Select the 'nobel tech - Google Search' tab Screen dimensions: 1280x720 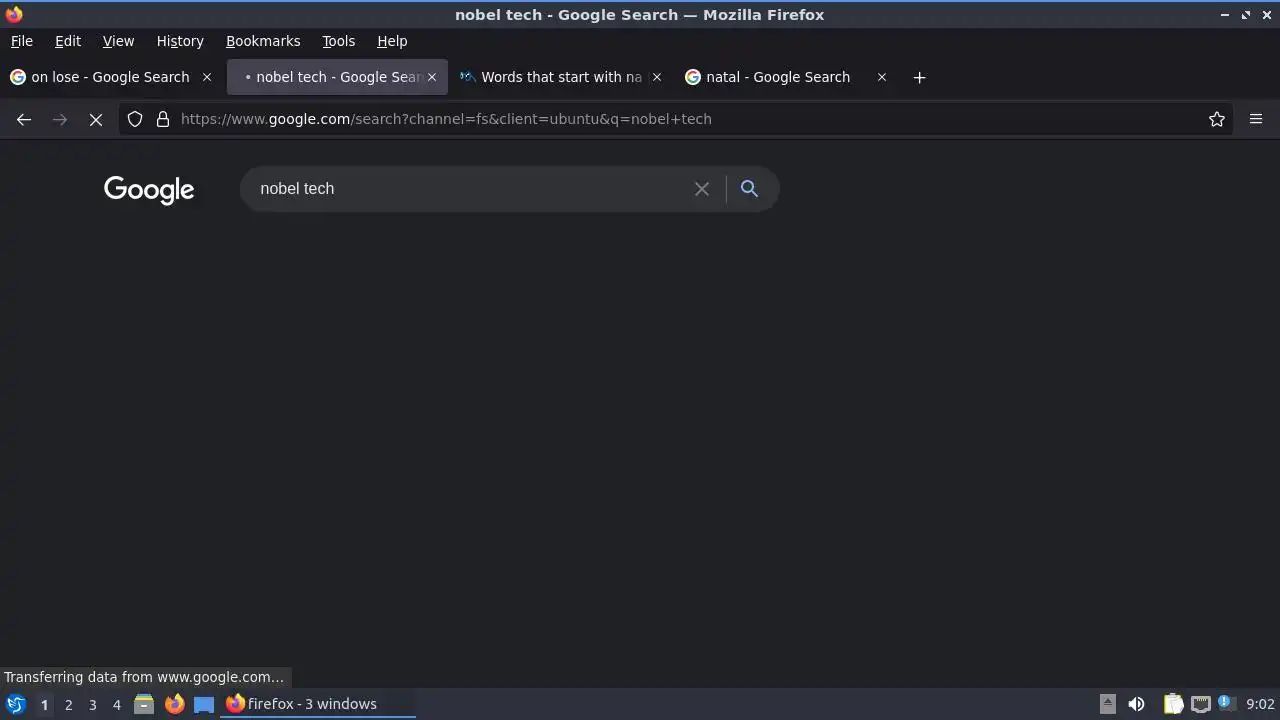click(337, 77)
